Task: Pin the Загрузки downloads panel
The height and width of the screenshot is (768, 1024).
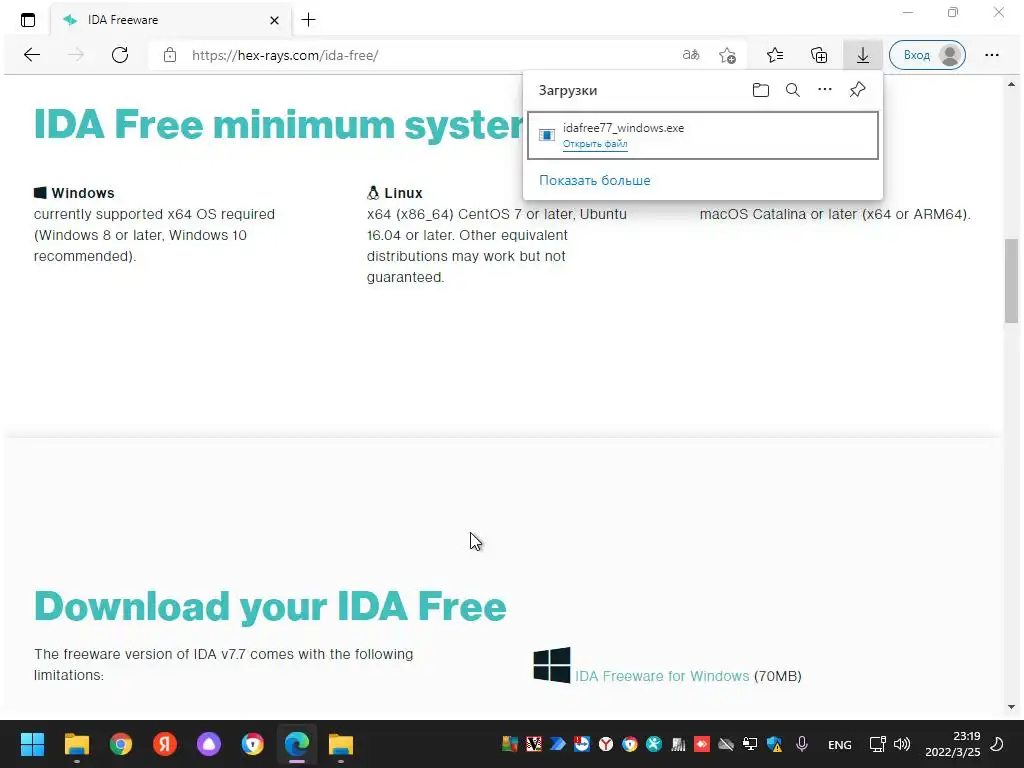Action: (857, 90)
